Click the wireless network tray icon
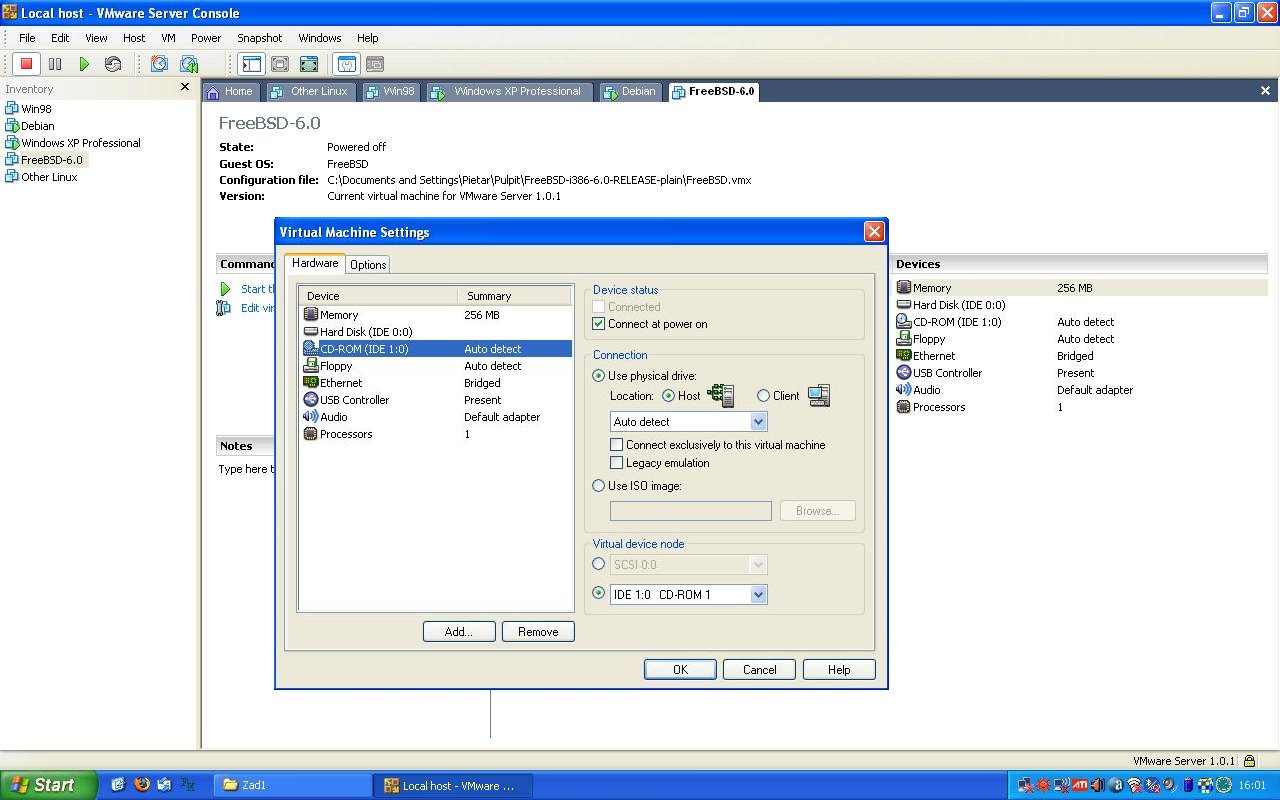1280x800 pixels. click(1134, 785)
